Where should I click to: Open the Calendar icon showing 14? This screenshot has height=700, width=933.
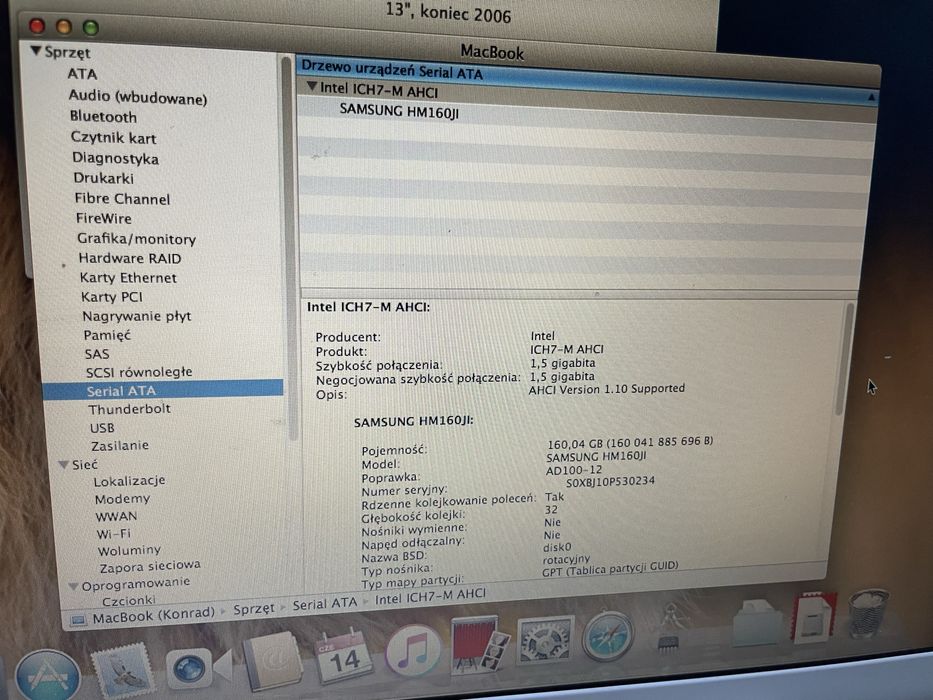click(344, 657)
